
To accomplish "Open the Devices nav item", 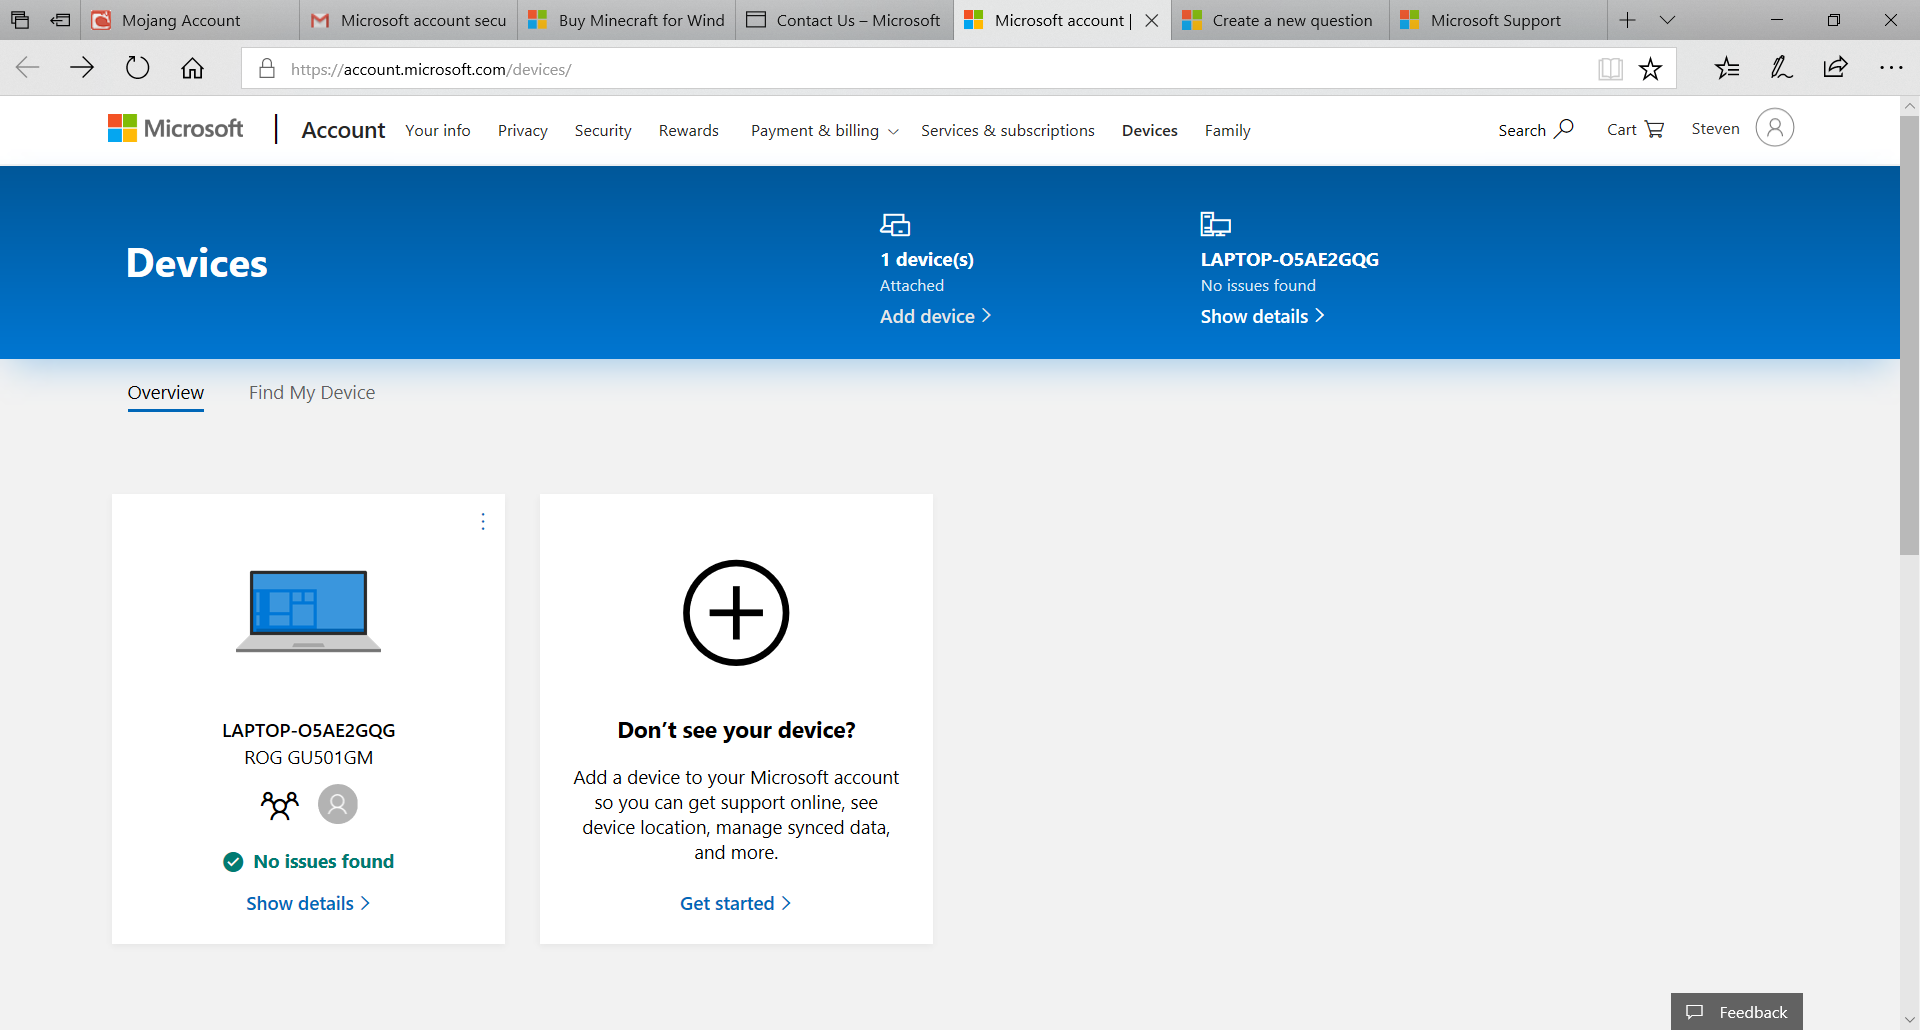I will pyautogui.click(x=1150, y=130).
